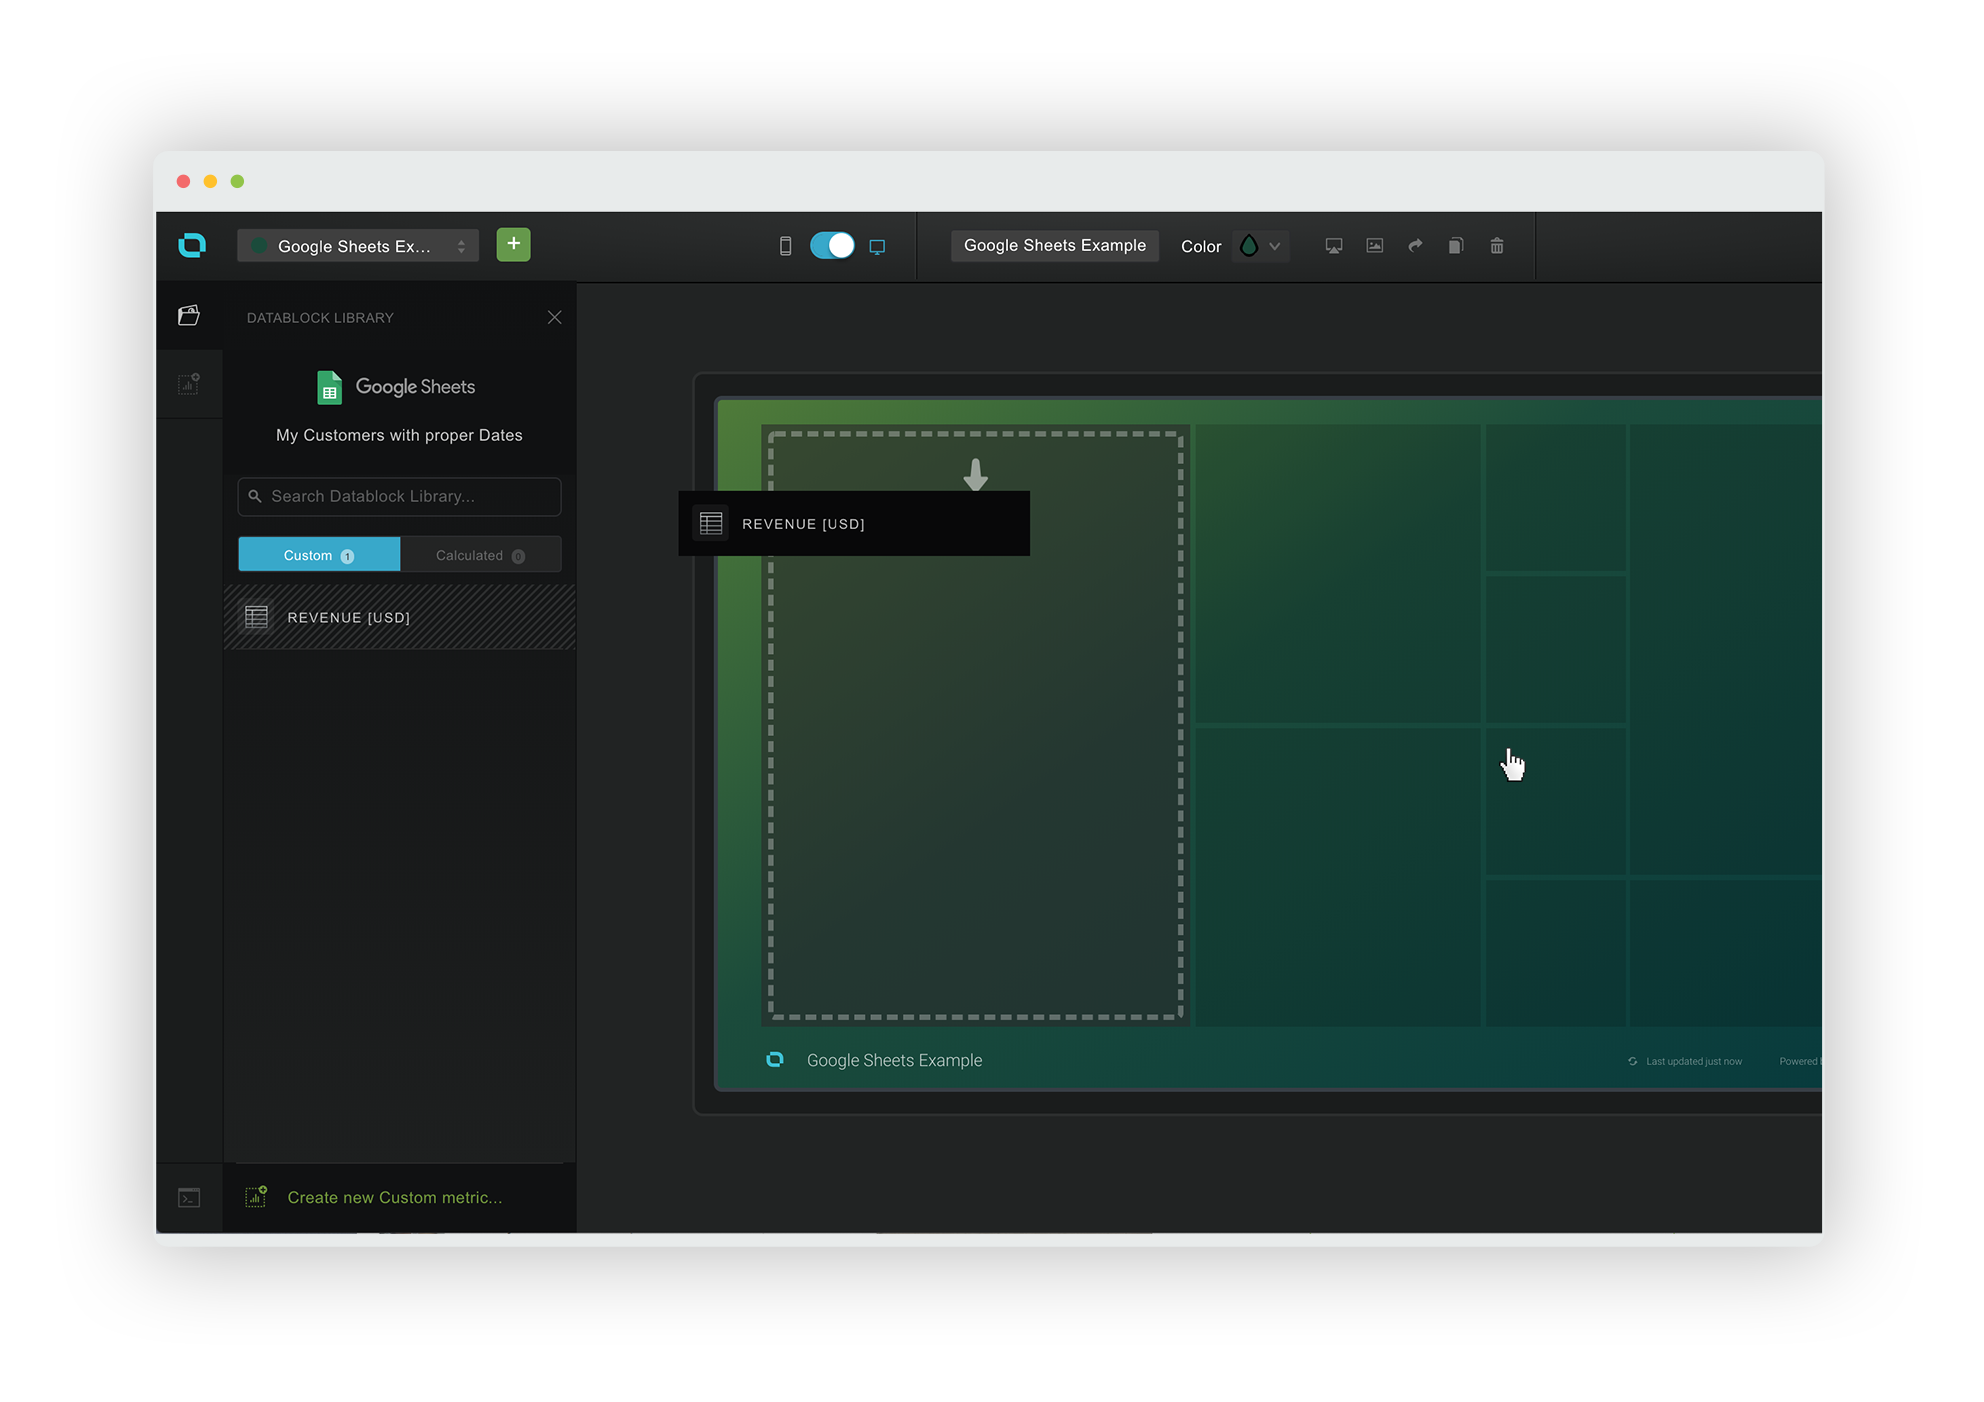Click the Databox logo icon
The height and width of the screenshot is (1402, 1984).
[x=192, y=245]
